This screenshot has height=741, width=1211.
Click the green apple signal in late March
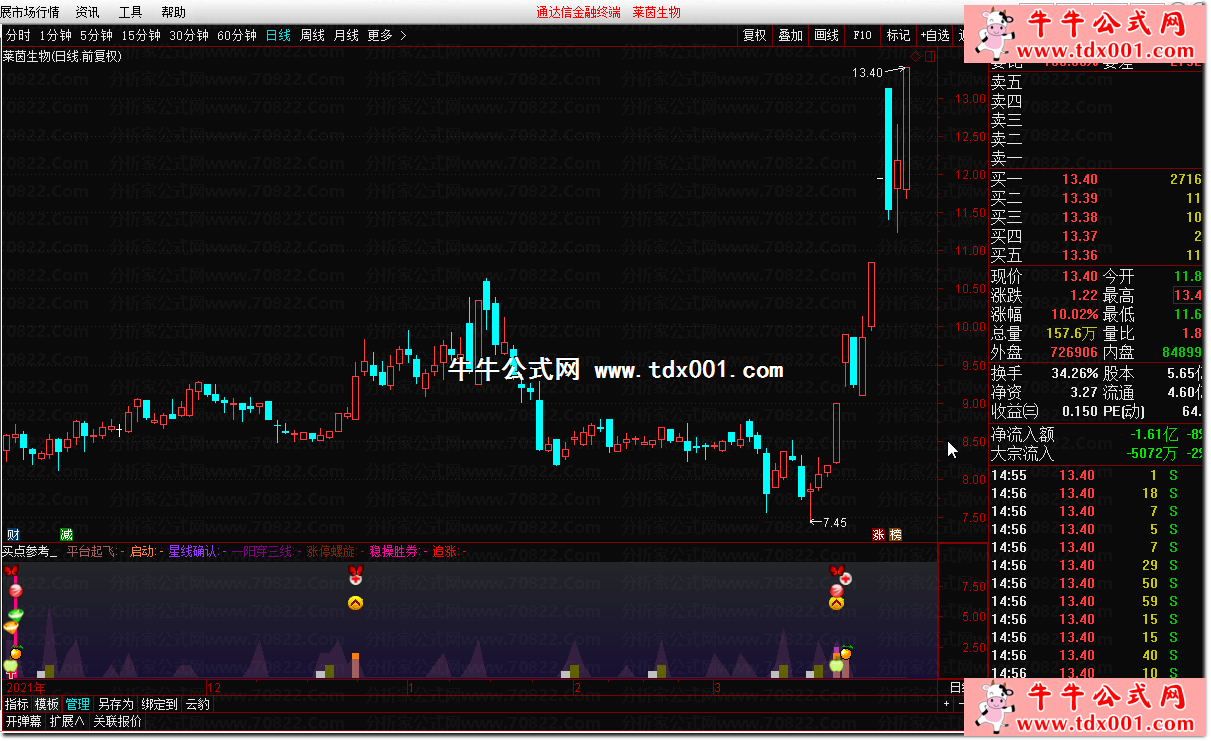836,663
